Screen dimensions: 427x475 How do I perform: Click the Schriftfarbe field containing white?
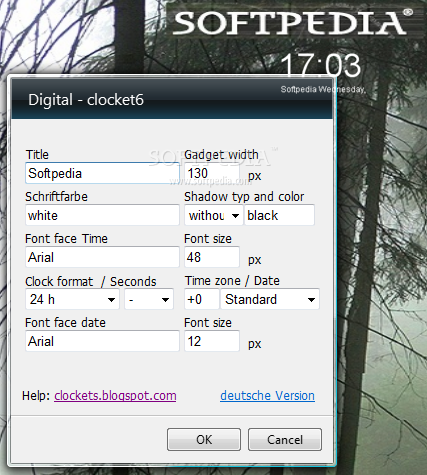[x=102, y=215]
